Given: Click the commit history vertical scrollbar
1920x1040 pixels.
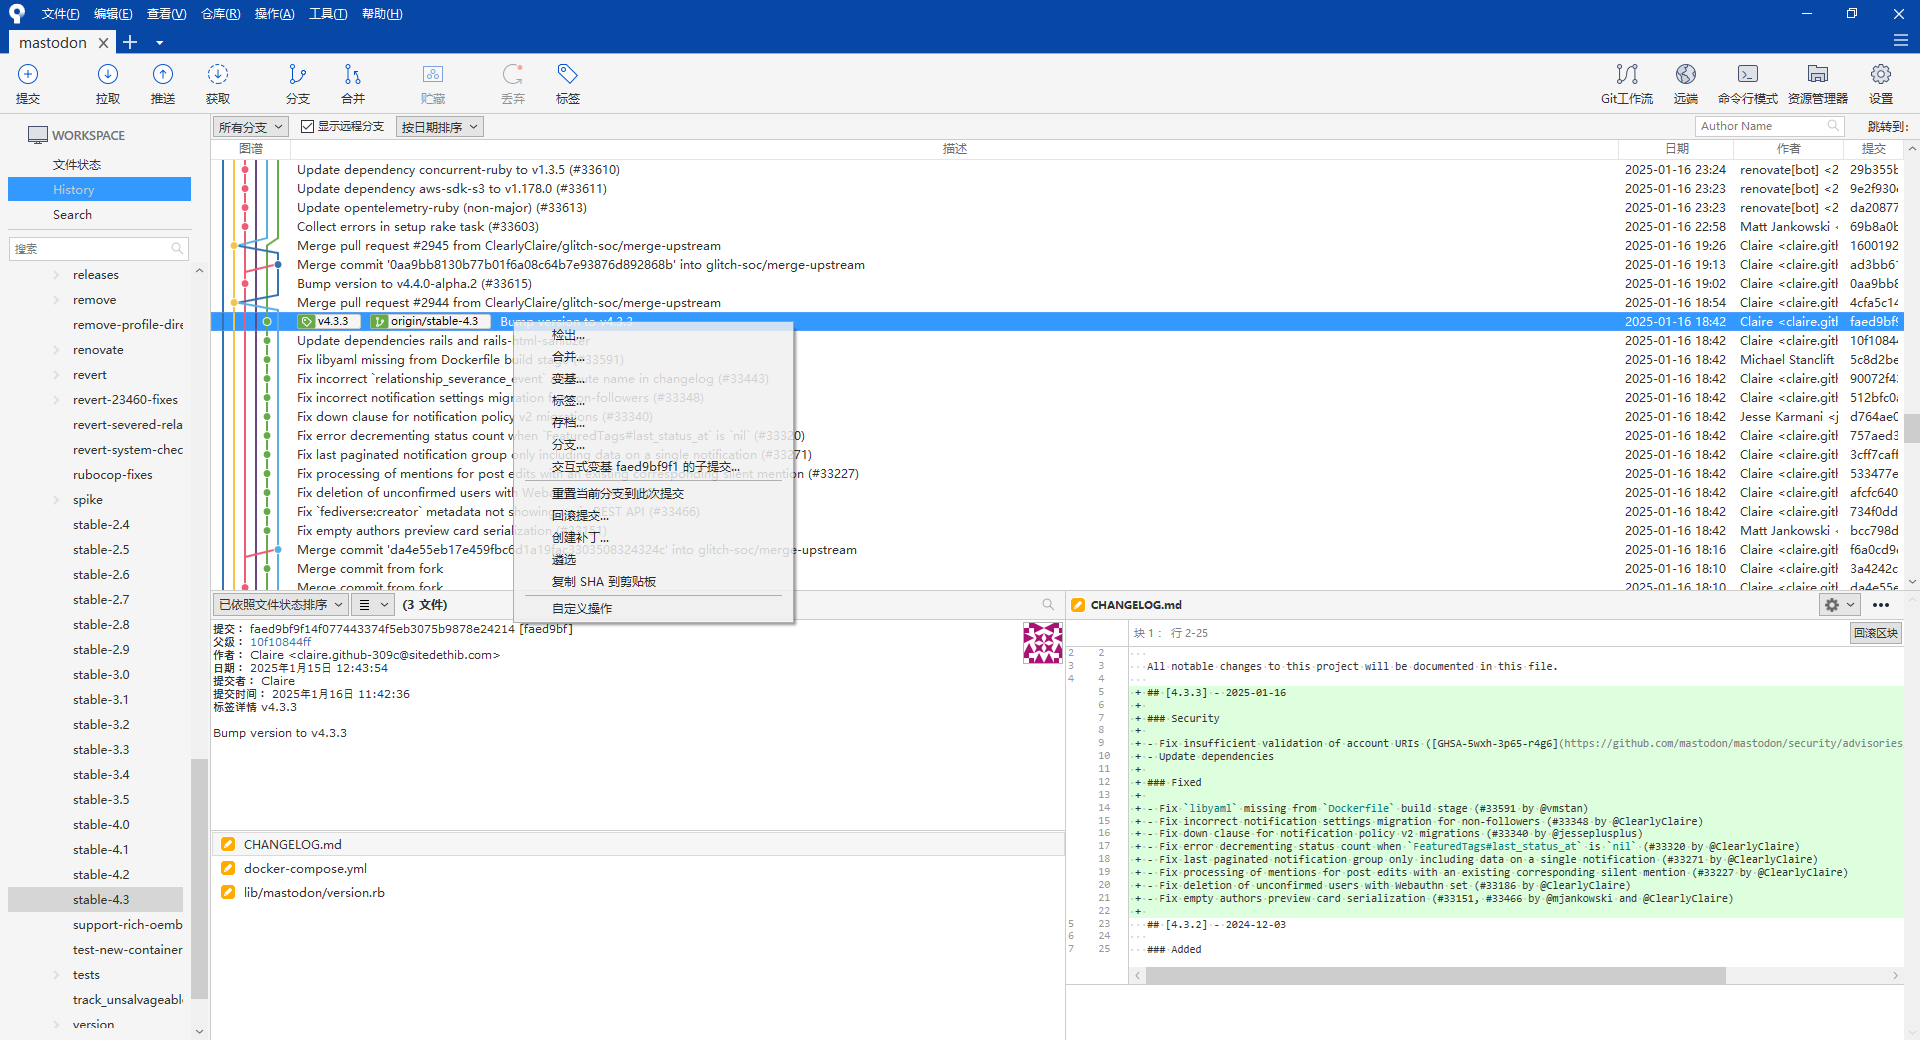Looking at the screenshot, I should tap(1911, 428).
